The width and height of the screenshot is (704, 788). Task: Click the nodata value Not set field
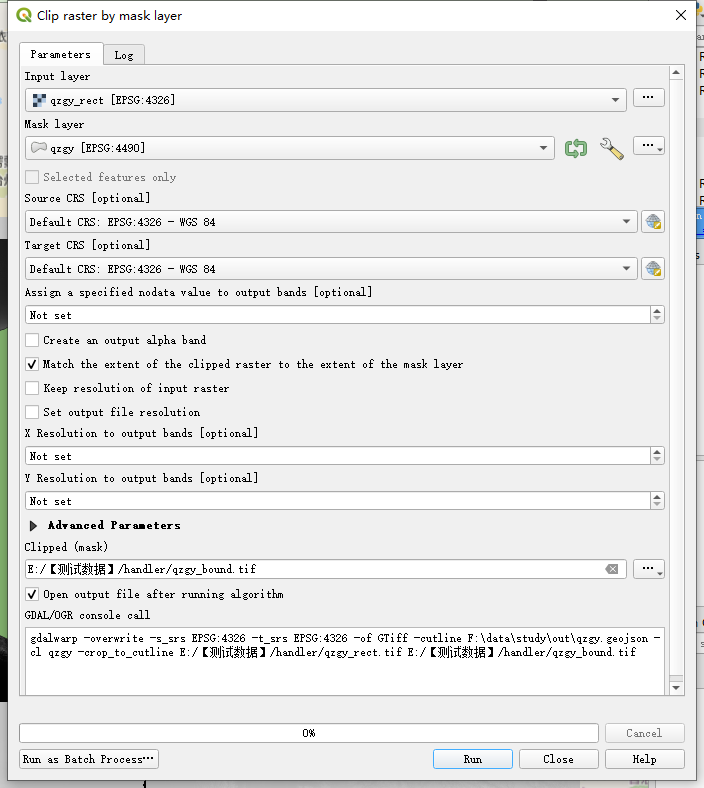[x=338, y=315]
